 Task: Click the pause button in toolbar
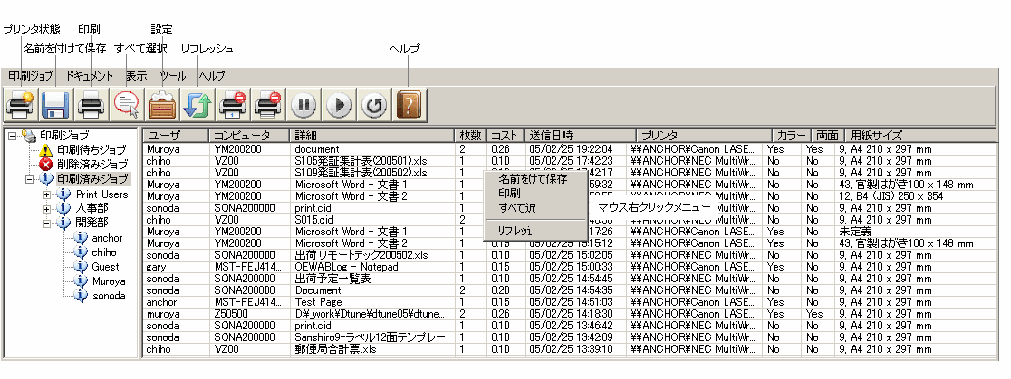[303, 104]
